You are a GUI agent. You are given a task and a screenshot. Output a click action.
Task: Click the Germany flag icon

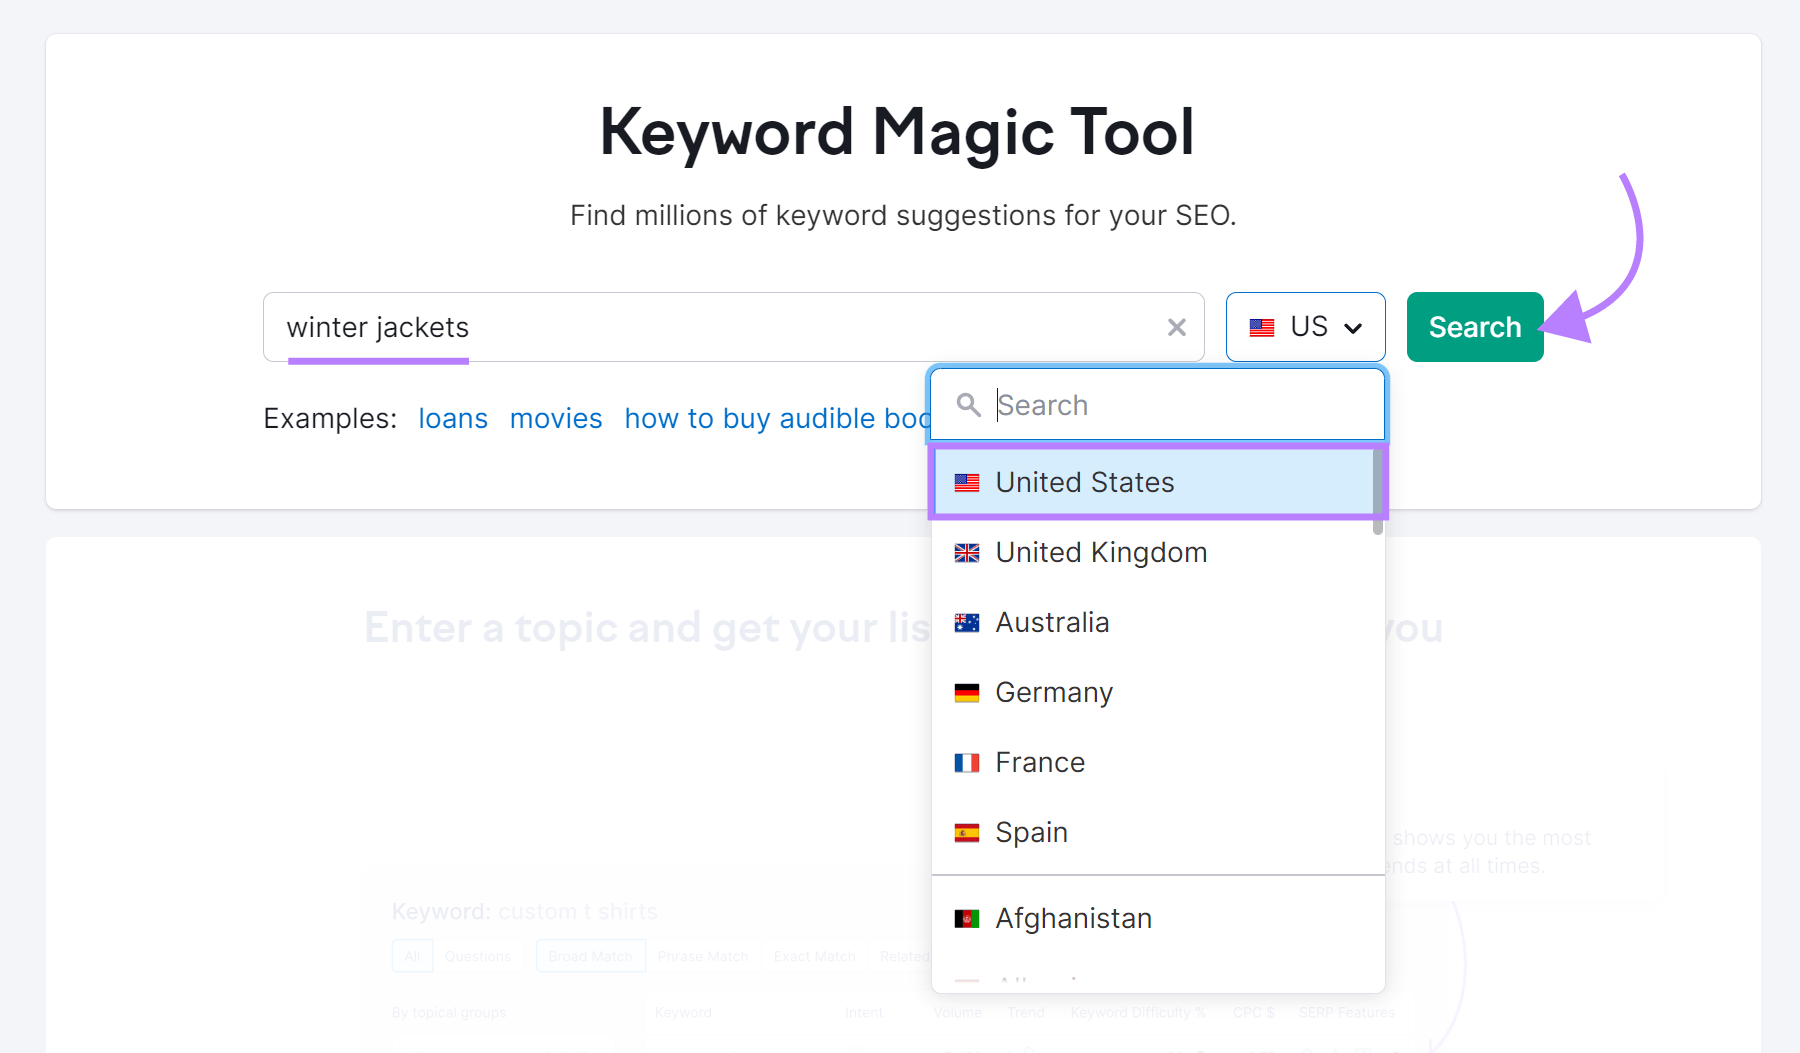pyautogui.click(x=966, y=691)
